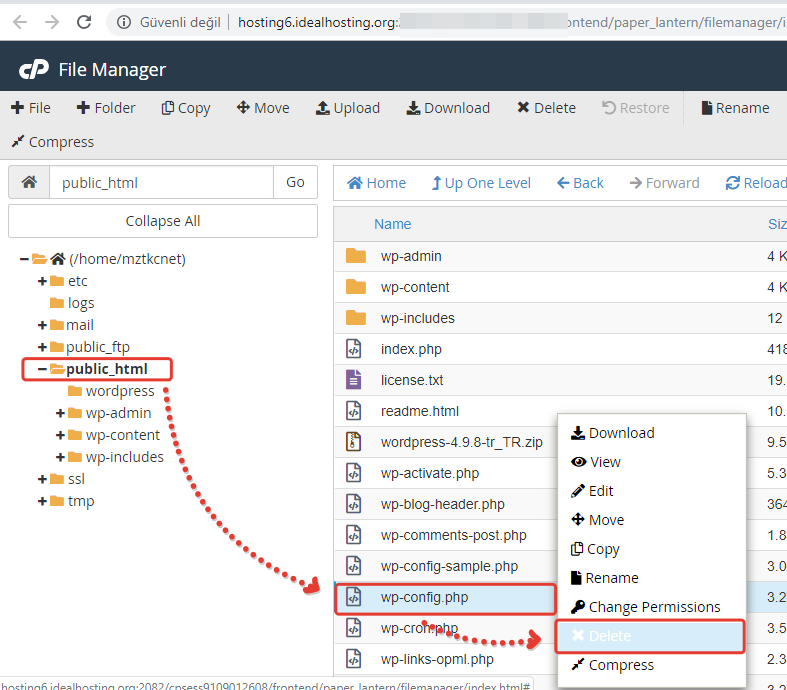Viewport: 787px width, 690px height.
Task: Go Up One Level in the directory
Action: point(480,183)
